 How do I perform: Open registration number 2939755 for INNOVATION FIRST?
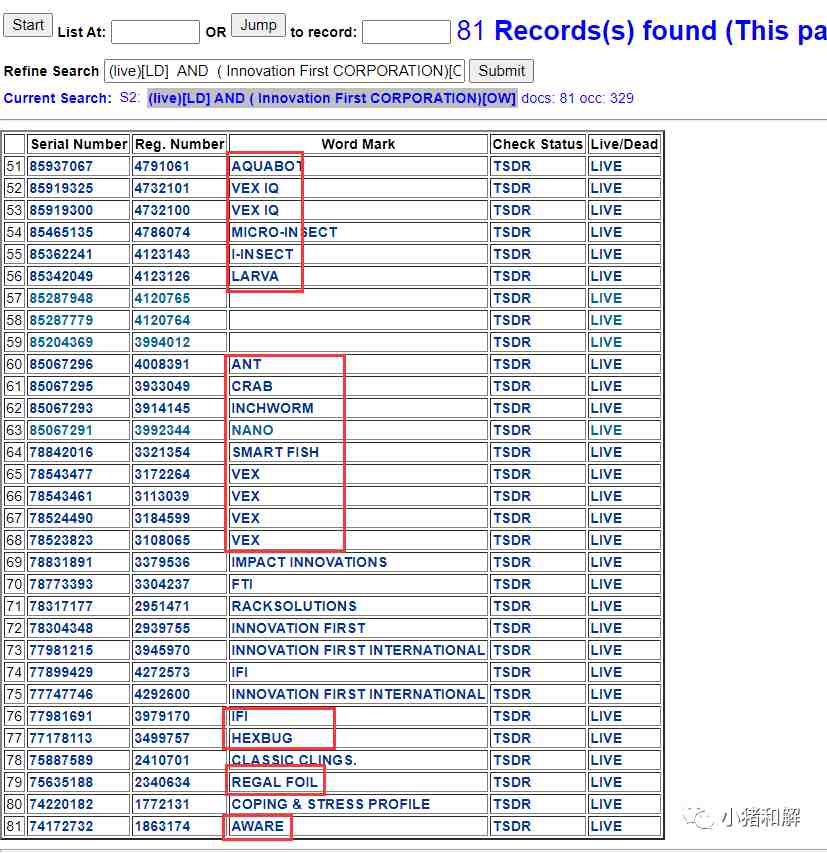click(162, 628)
